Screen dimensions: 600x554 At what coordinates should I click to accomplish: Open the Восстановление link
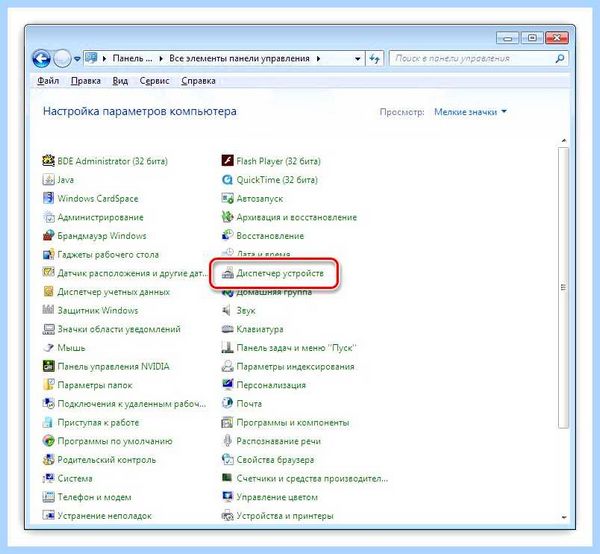[x=270, y=236]
